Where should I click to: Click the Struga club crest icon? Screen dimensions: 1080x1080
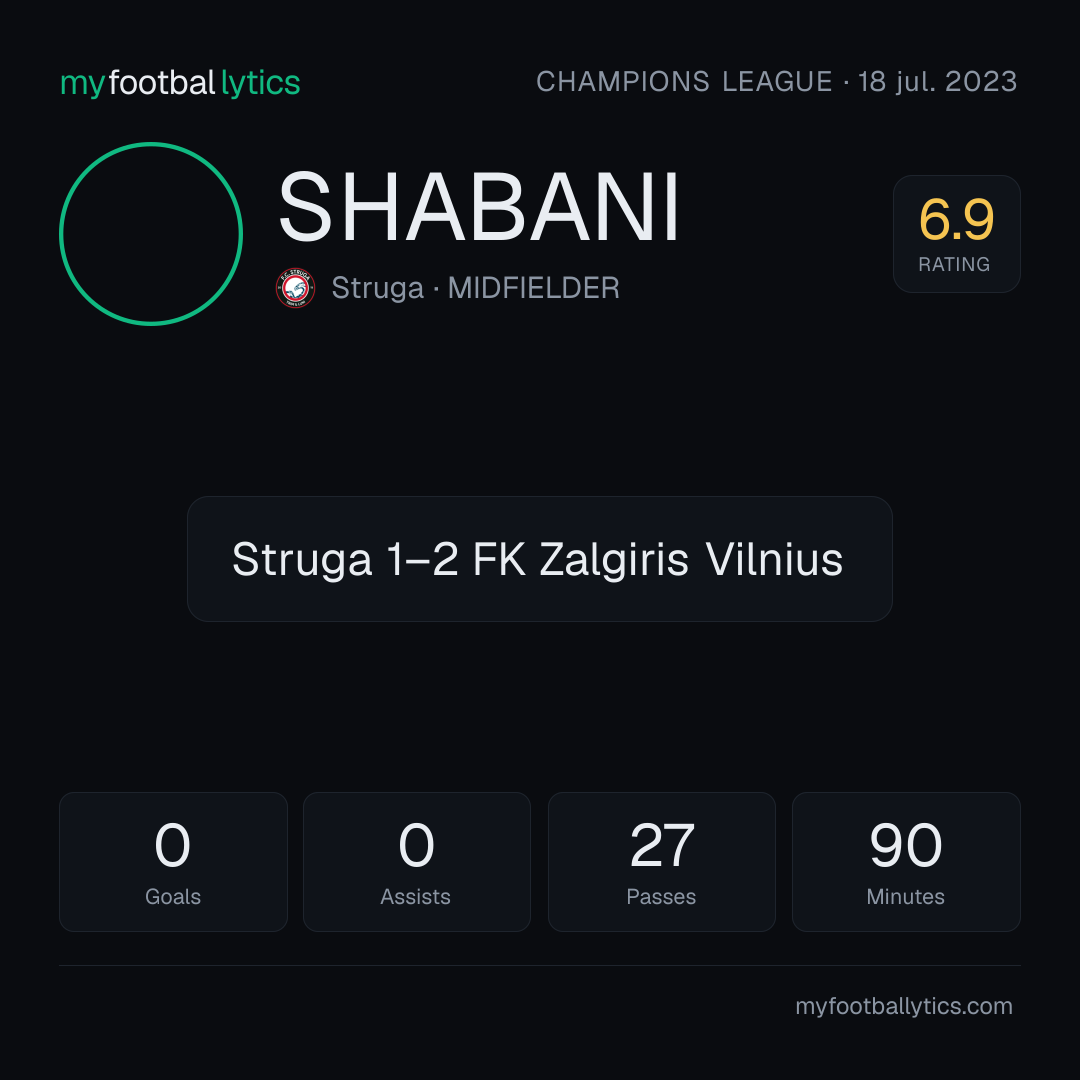pos(295,288)
